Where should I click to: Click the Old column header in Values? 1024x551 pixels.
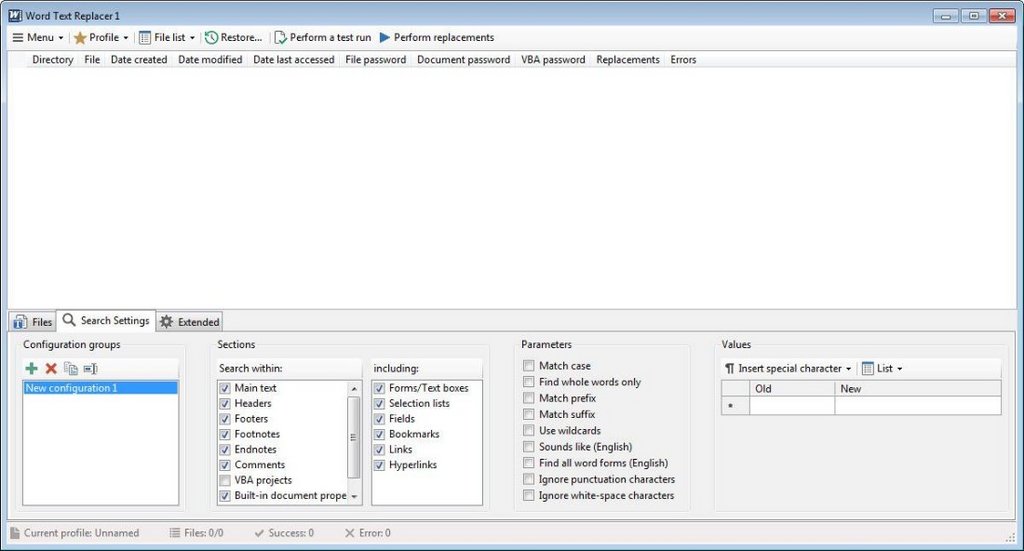pos(792,388)
